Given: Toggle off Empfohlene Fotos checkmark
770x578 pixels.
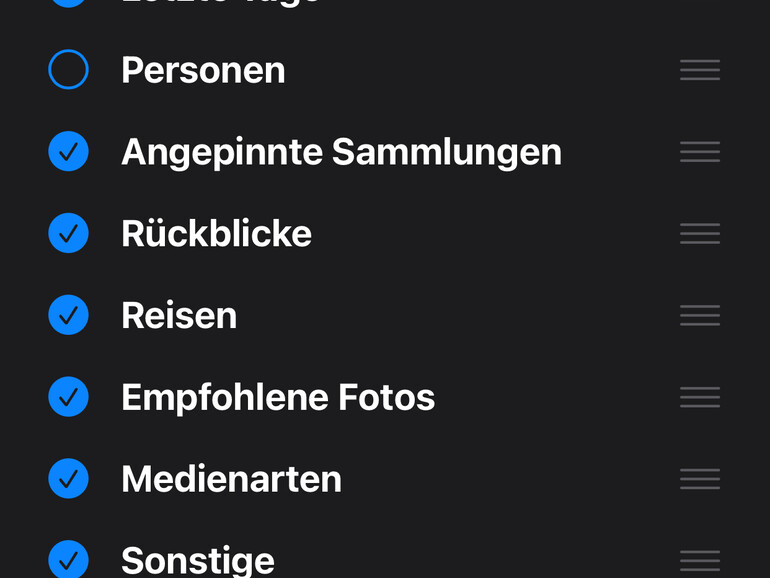Looking at the screenshot, I should pyautogui.click(x=69, y=397).
